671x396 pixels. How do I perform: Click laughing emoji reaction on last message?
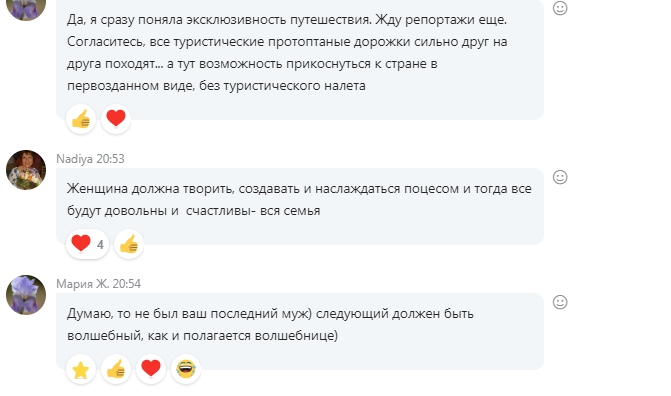coord(186,369)
